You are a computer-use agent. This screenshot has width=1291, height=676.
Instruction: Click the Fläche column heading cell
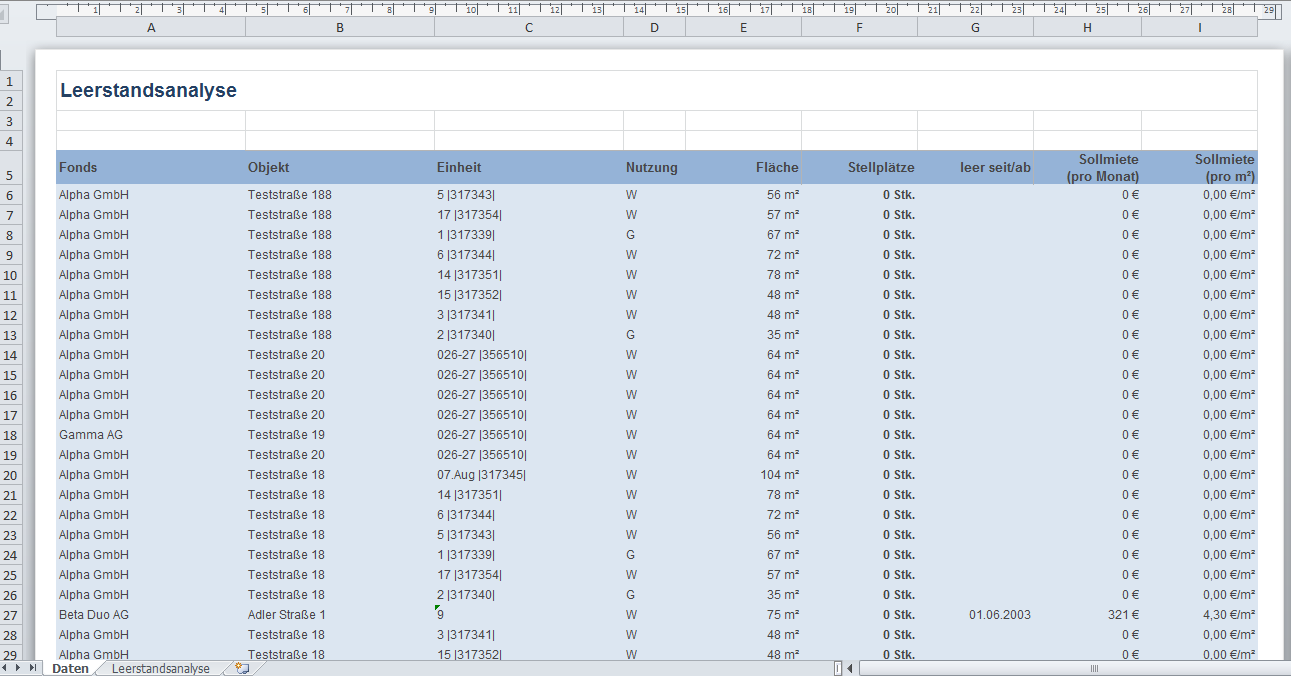pos(744,167)
